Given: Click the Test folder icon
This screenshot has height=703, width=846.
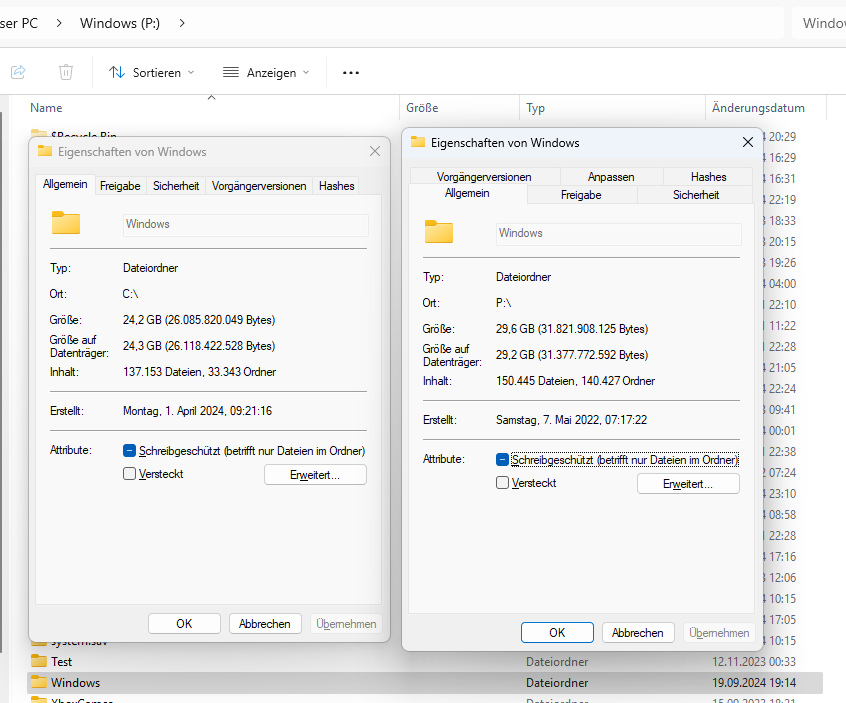Looking at the screenshot, I should click(39, 661).
